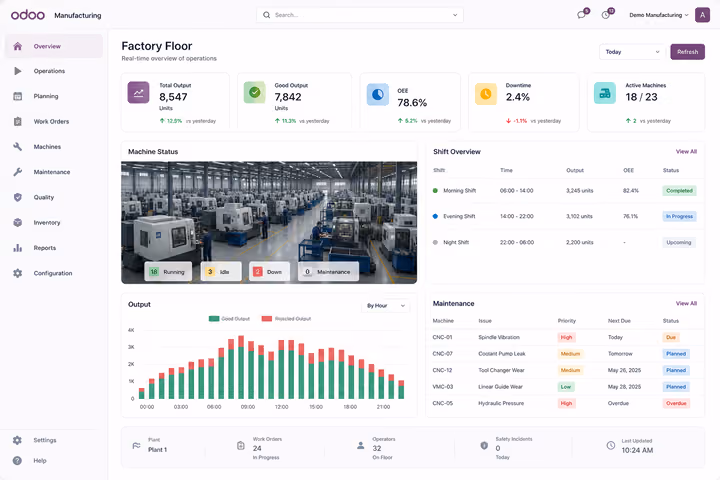The image size is (720, 480).
Task: Click the Overview home icon
Action: pyautogui.click(x=17, y=46)
